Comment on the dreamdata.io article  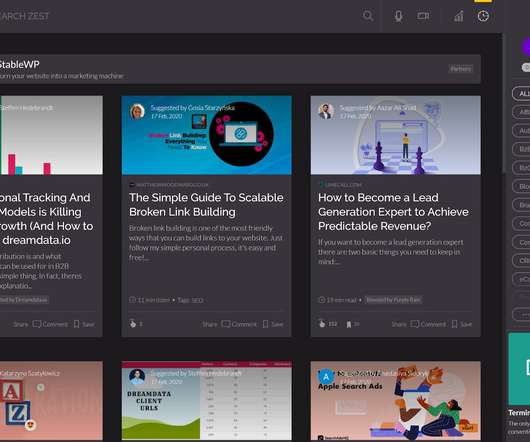coord(50,324)
